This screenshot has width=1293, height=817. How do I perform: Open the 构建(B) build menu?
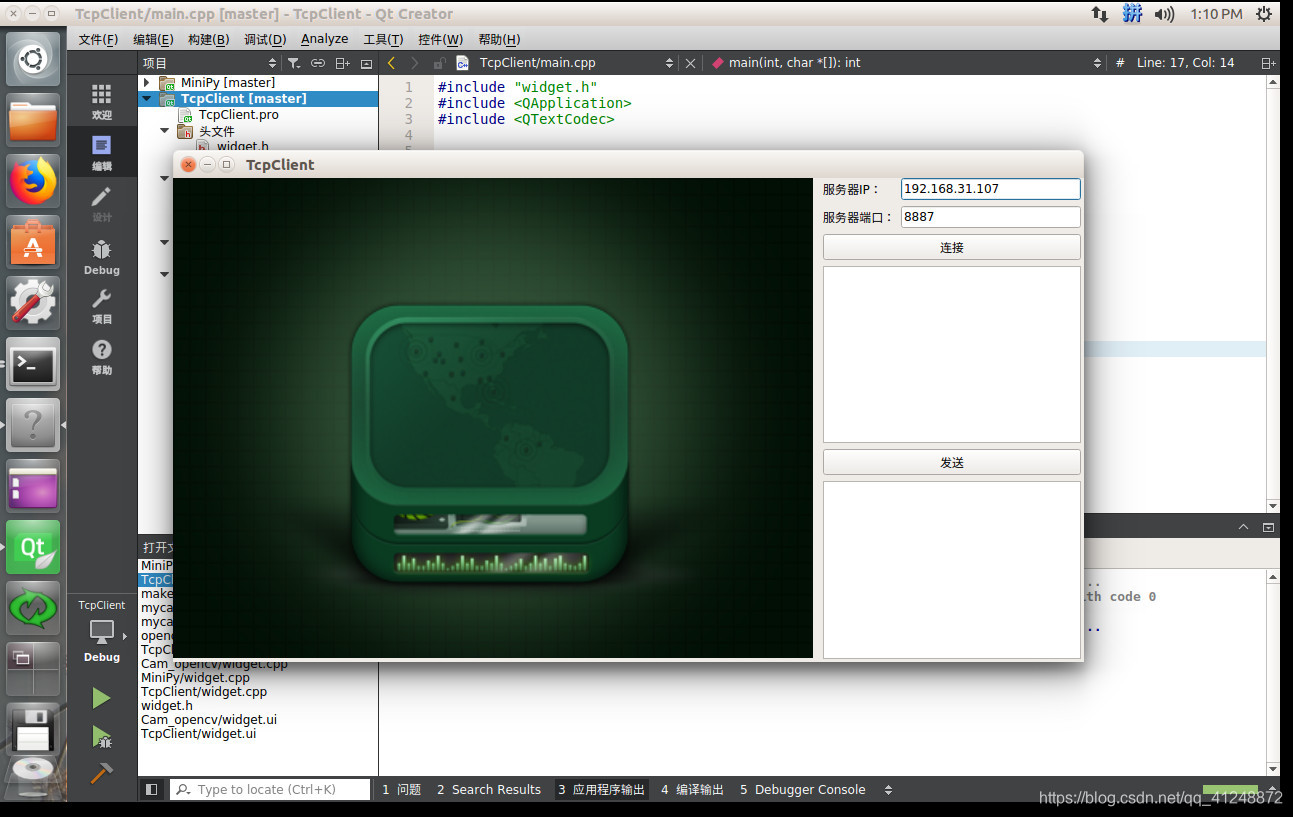[208, 39]
